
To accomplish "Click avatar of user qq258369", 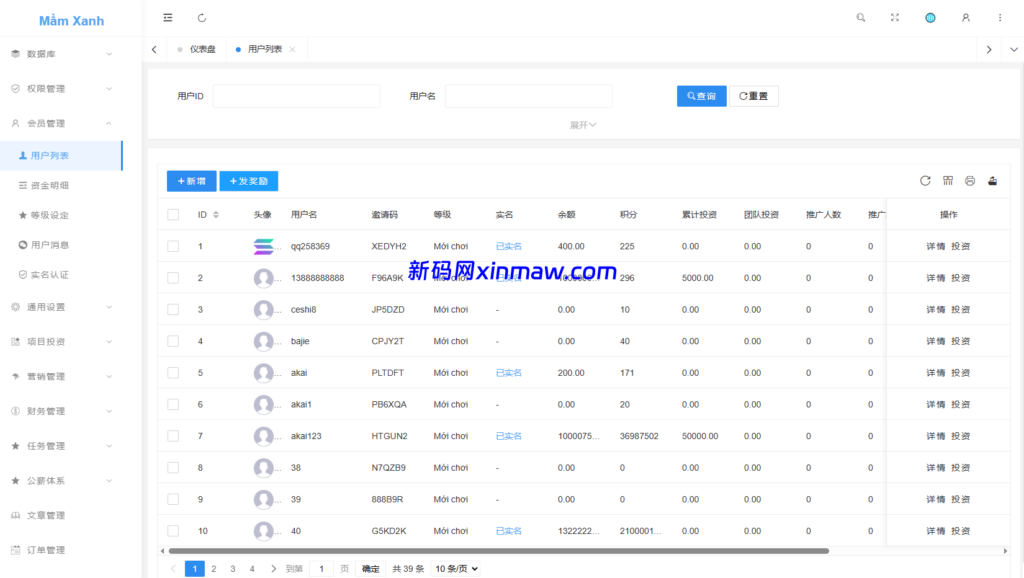I will (x=264, y=246).
